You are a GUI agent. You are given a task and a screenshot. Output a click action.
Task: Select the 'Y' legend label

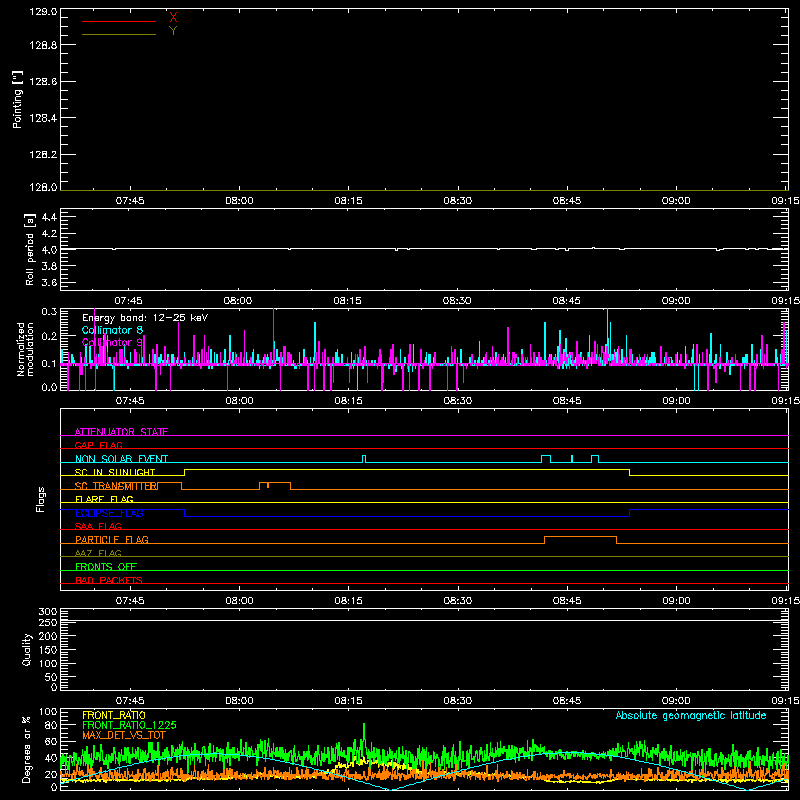click(x=173, y=31)
